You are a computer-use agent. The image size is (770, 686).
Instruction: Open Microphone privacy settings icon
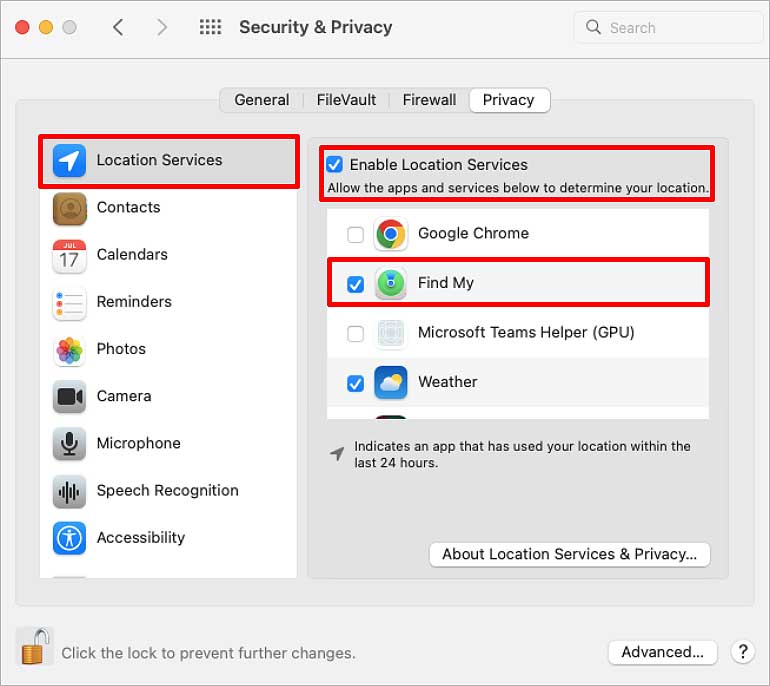click(69, 444)
